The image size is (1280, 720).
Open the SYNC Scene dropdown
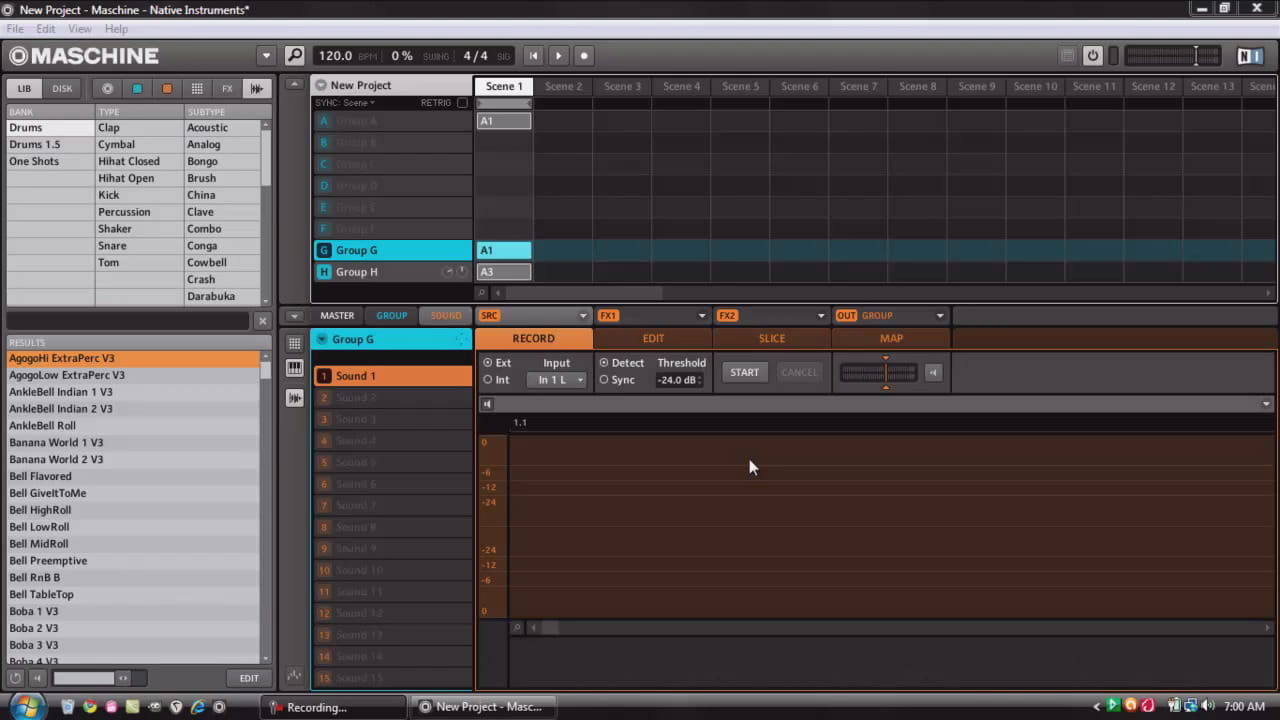tap(345, 103)
